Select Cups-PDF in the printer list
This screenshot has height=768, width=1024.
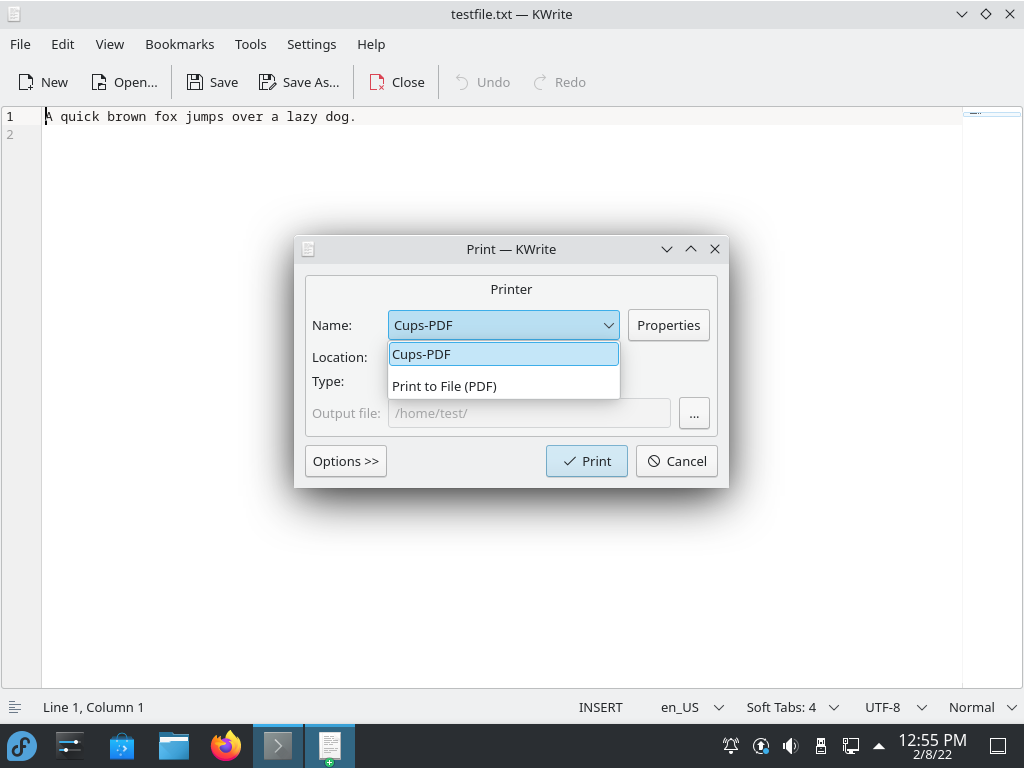point(504,354)
